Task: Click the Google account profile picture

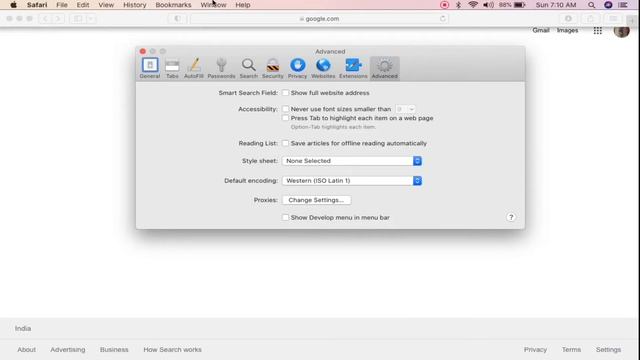Action: pyautogui.click(x=622, y=31)
